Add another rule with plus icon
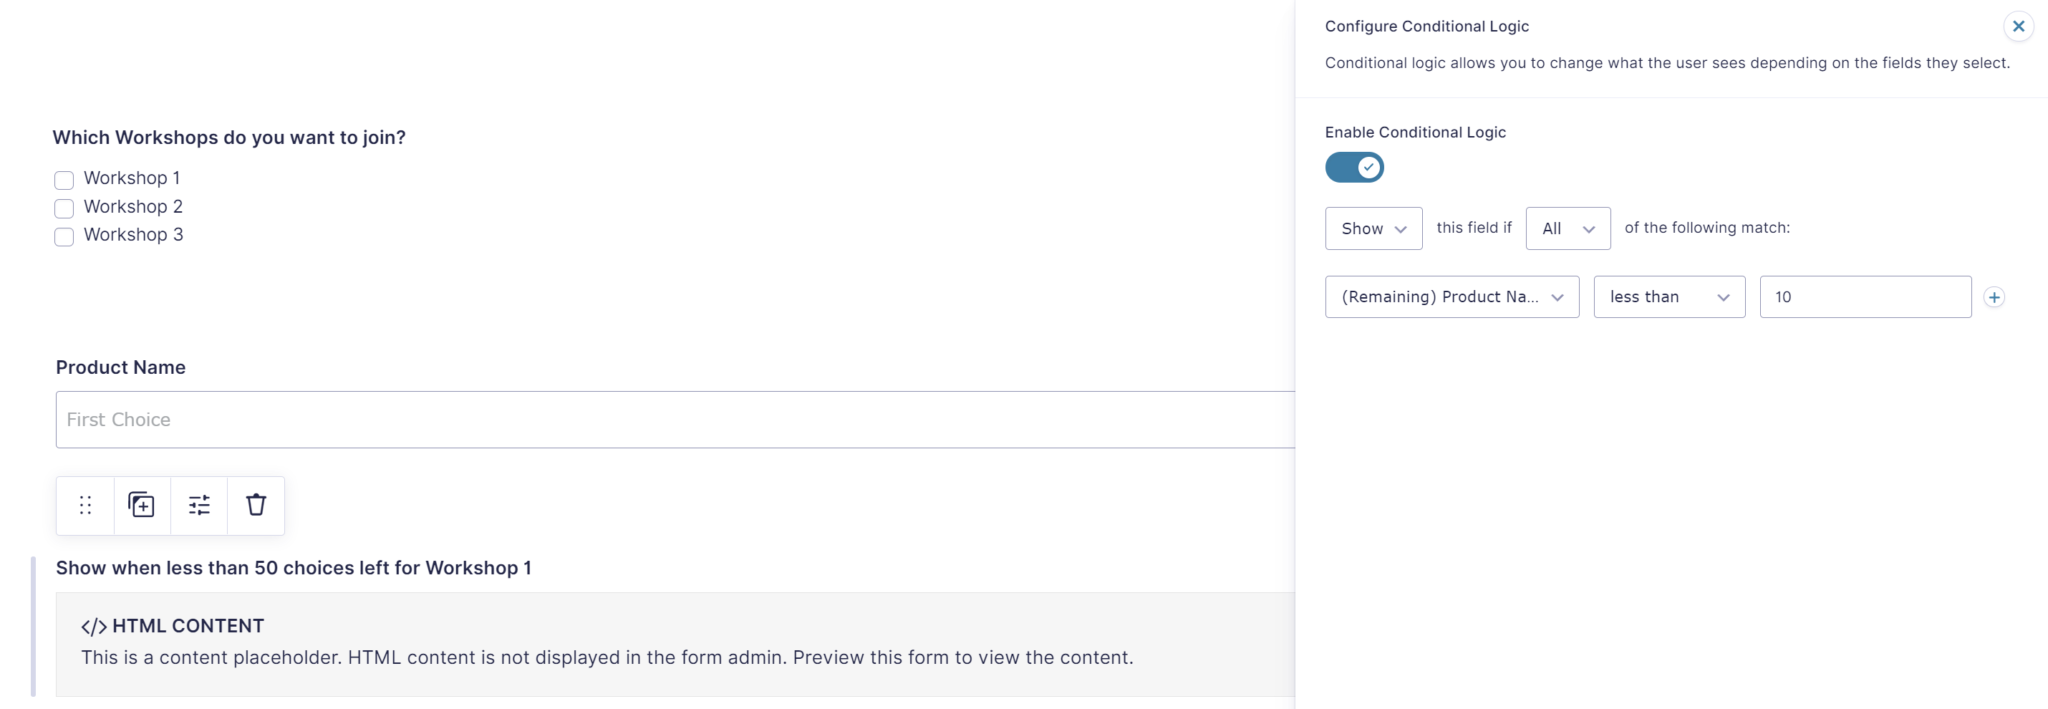 [x=1994, y=297]
